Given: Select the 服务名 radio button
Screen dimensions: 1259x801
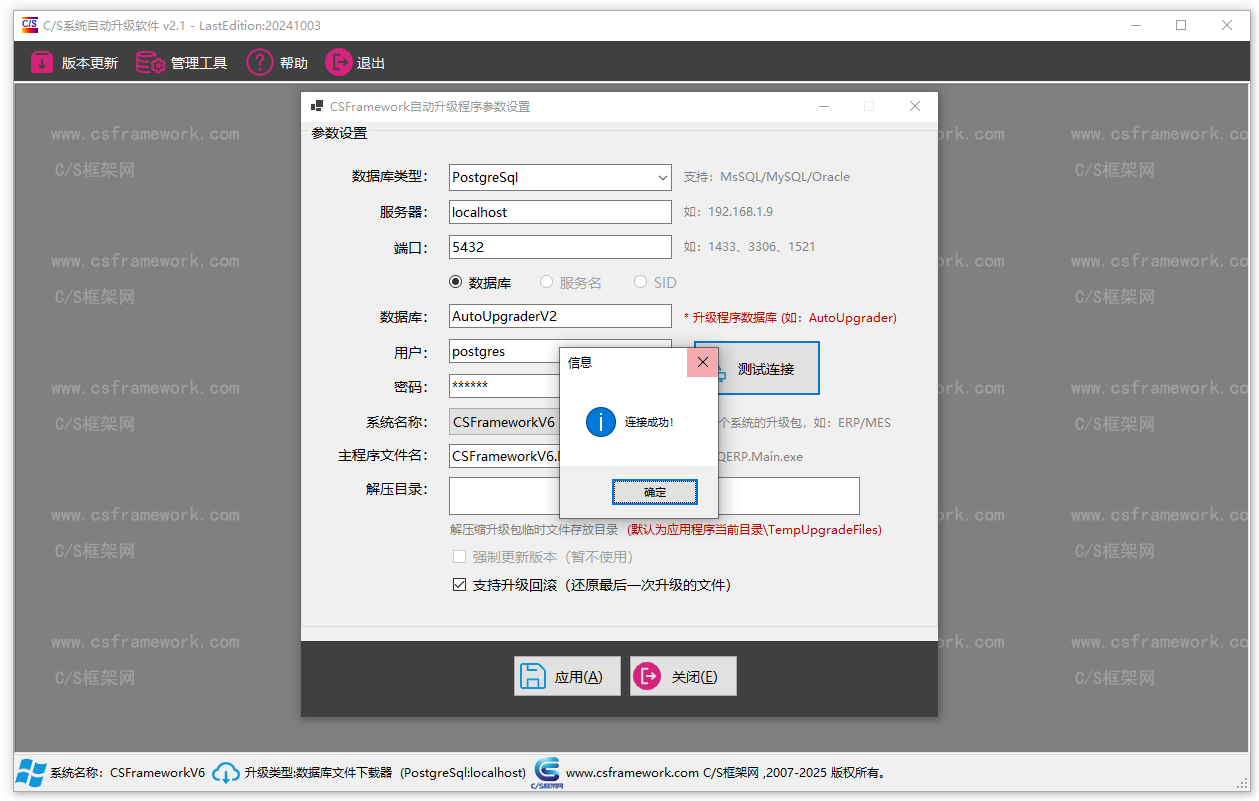Looking at the screenshot, I should point(546,282).
